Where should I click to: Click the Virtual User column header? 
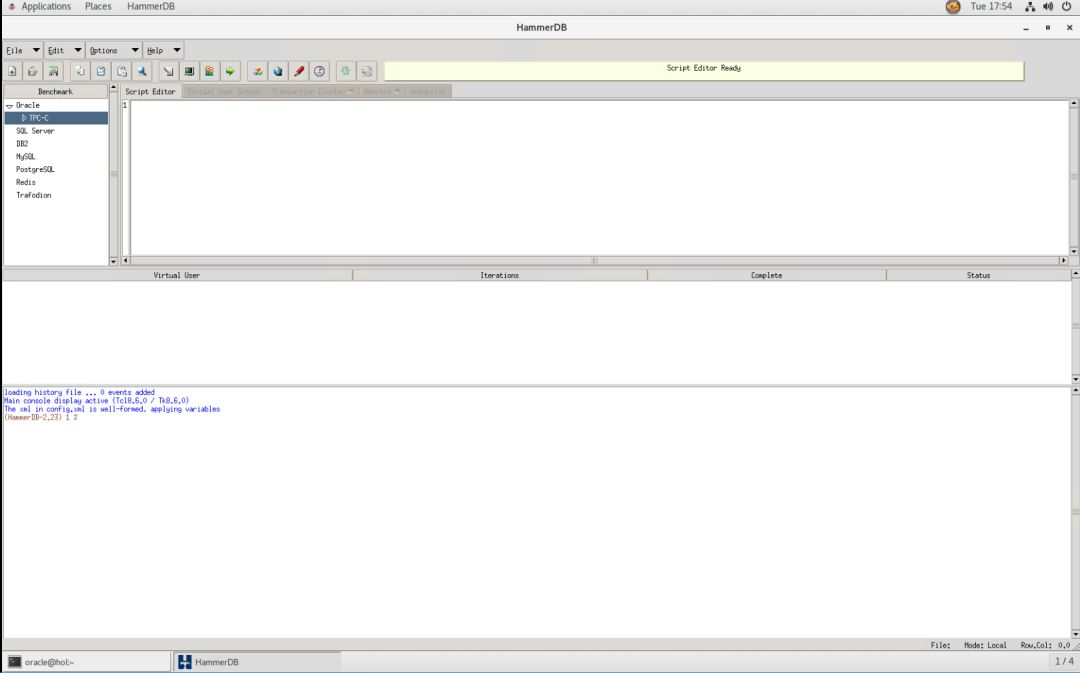(x=177, y=276)
